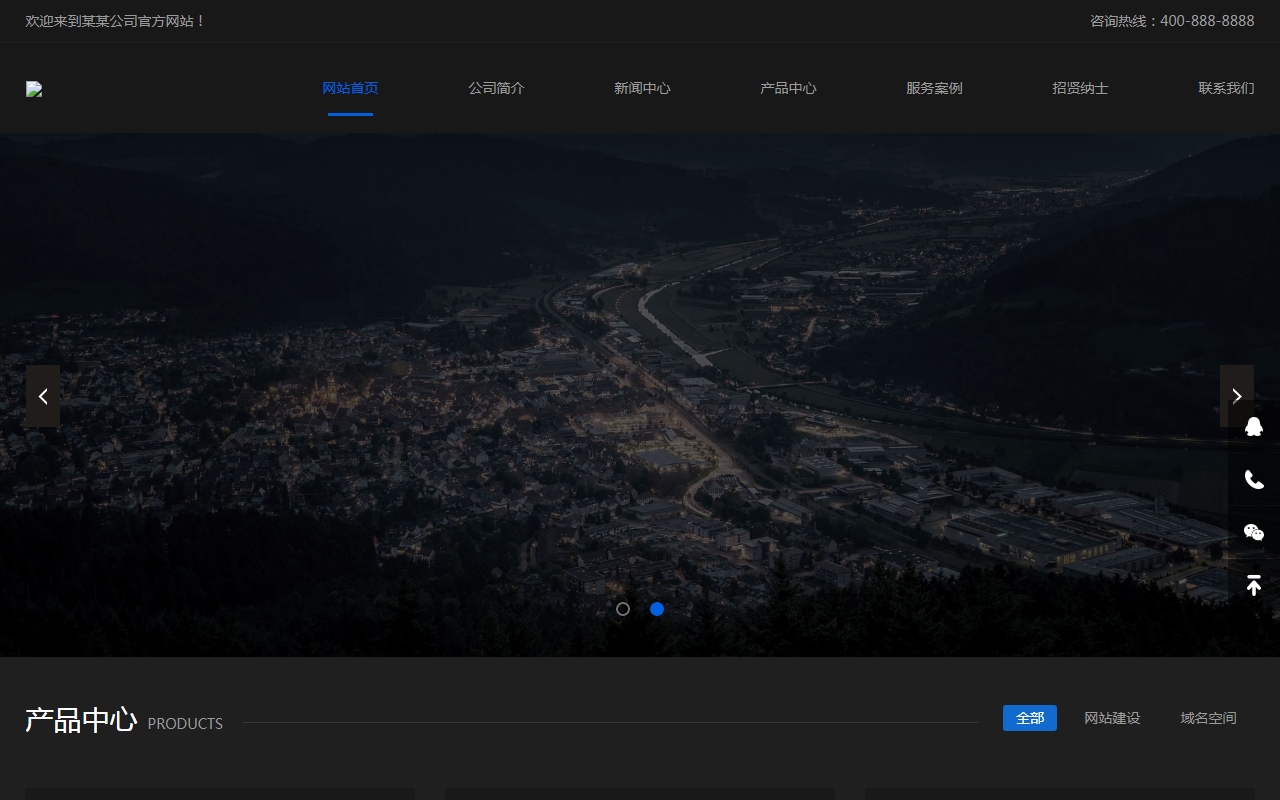Open 公司简介 navigation item
This screenshot has width=1280, height=800.
496,88
